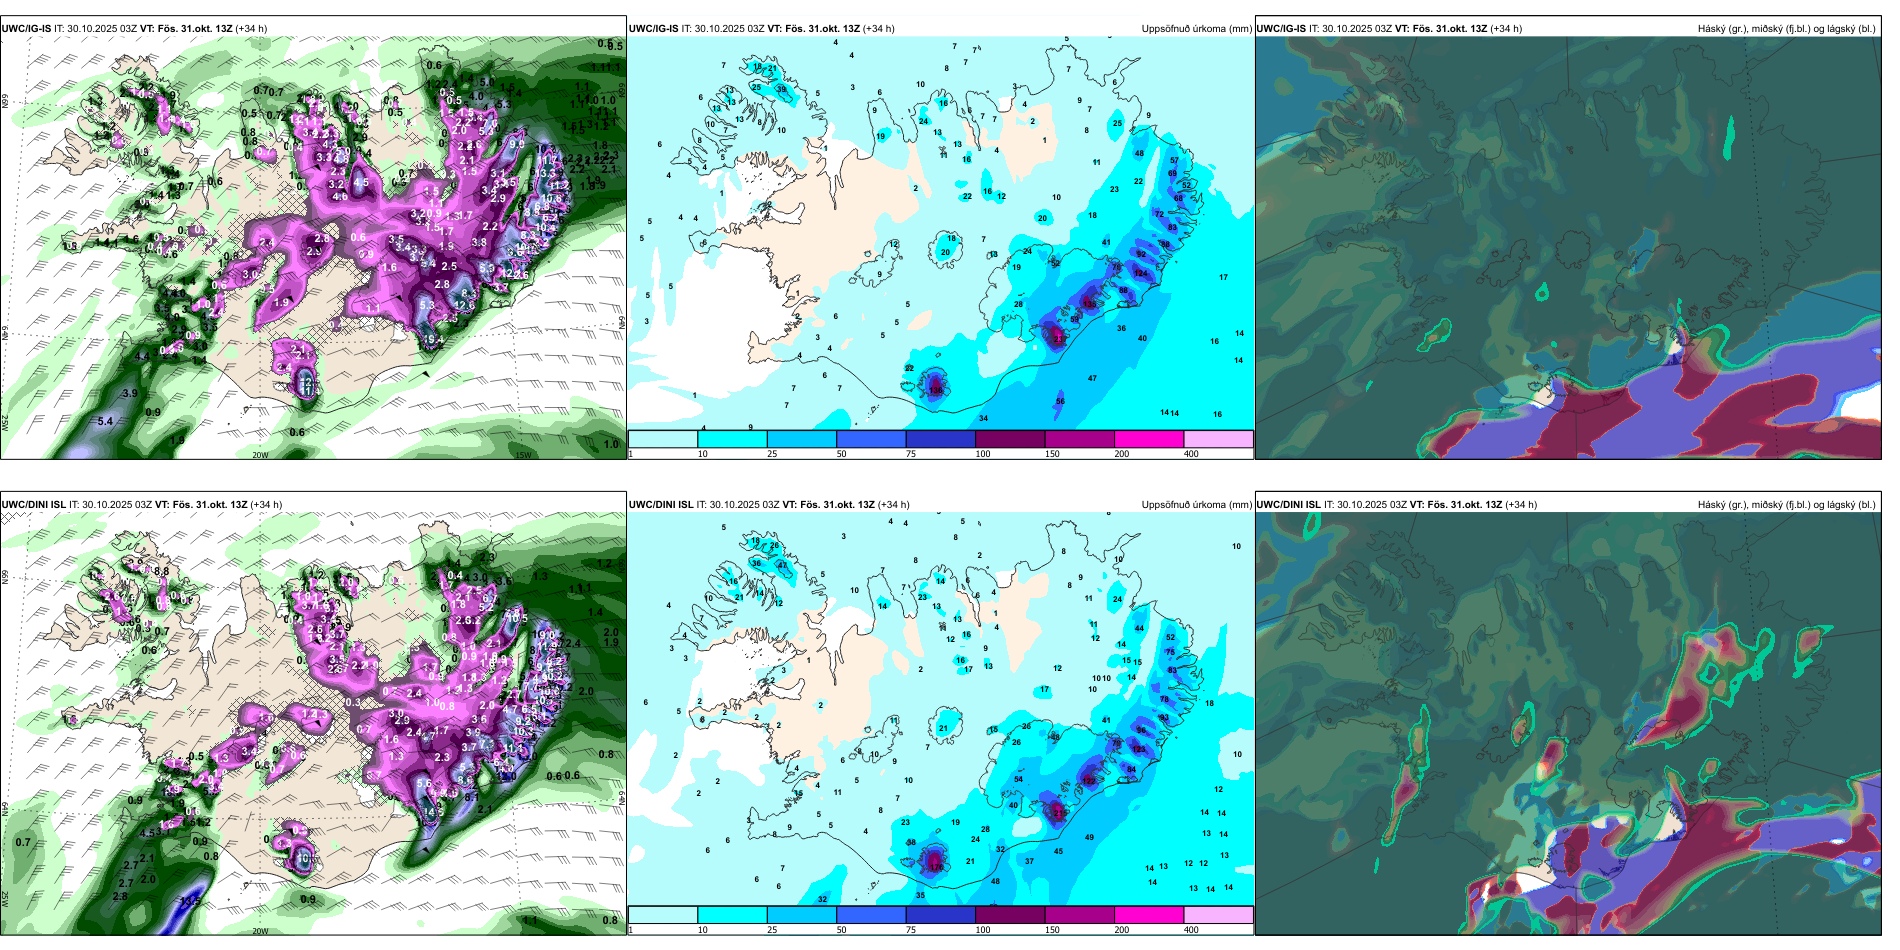Open the UWC/IG-IS accumulated precipitation map
This screenshot has height=950, width=1900.
click(x=941, y=234)
